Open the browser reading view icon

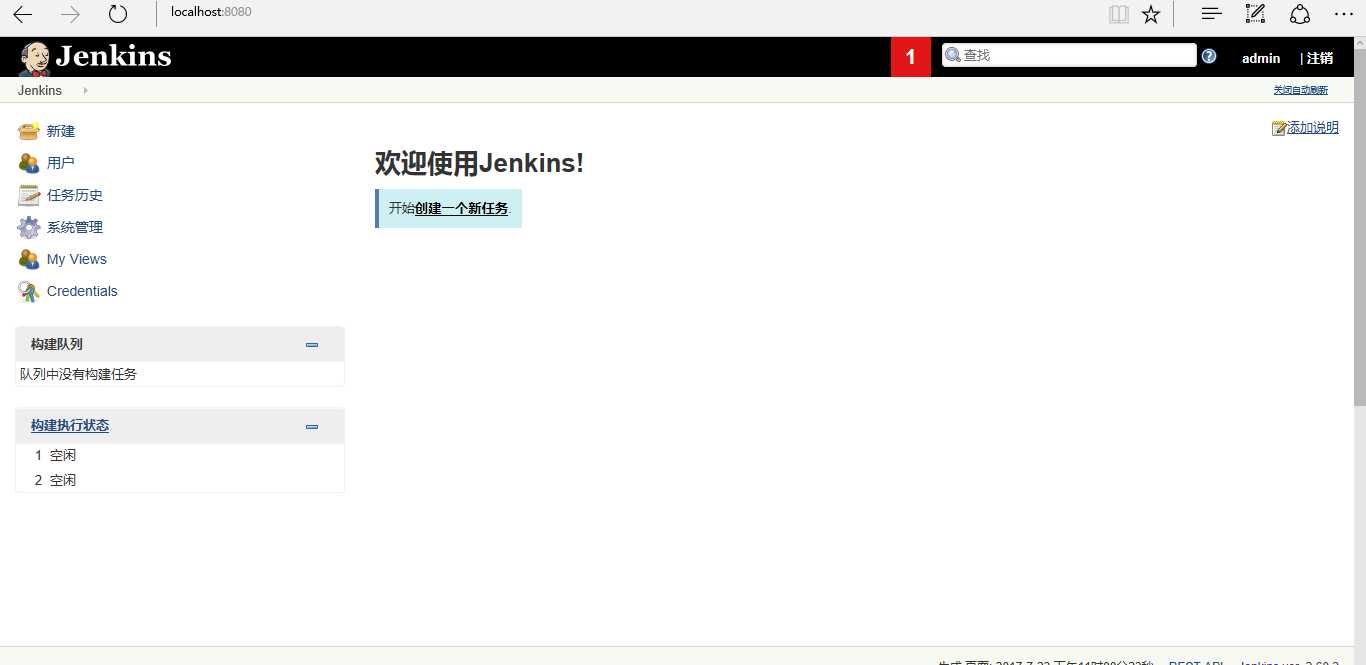[x=1118, y=14]
